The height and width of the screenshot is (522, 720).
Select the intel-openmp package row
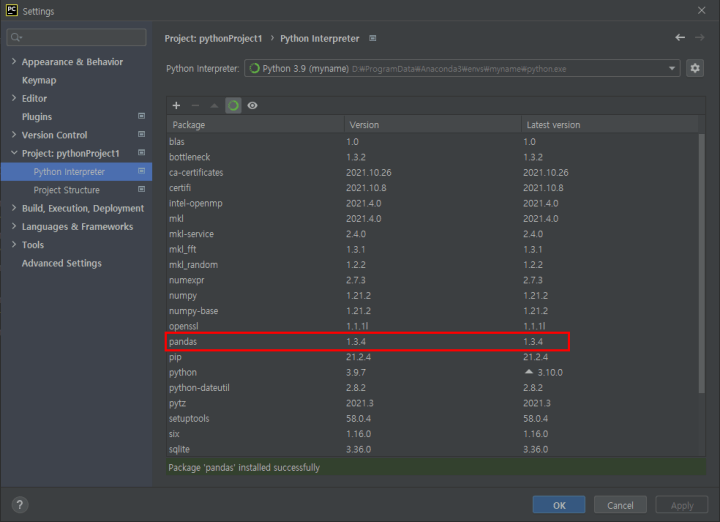433,203
